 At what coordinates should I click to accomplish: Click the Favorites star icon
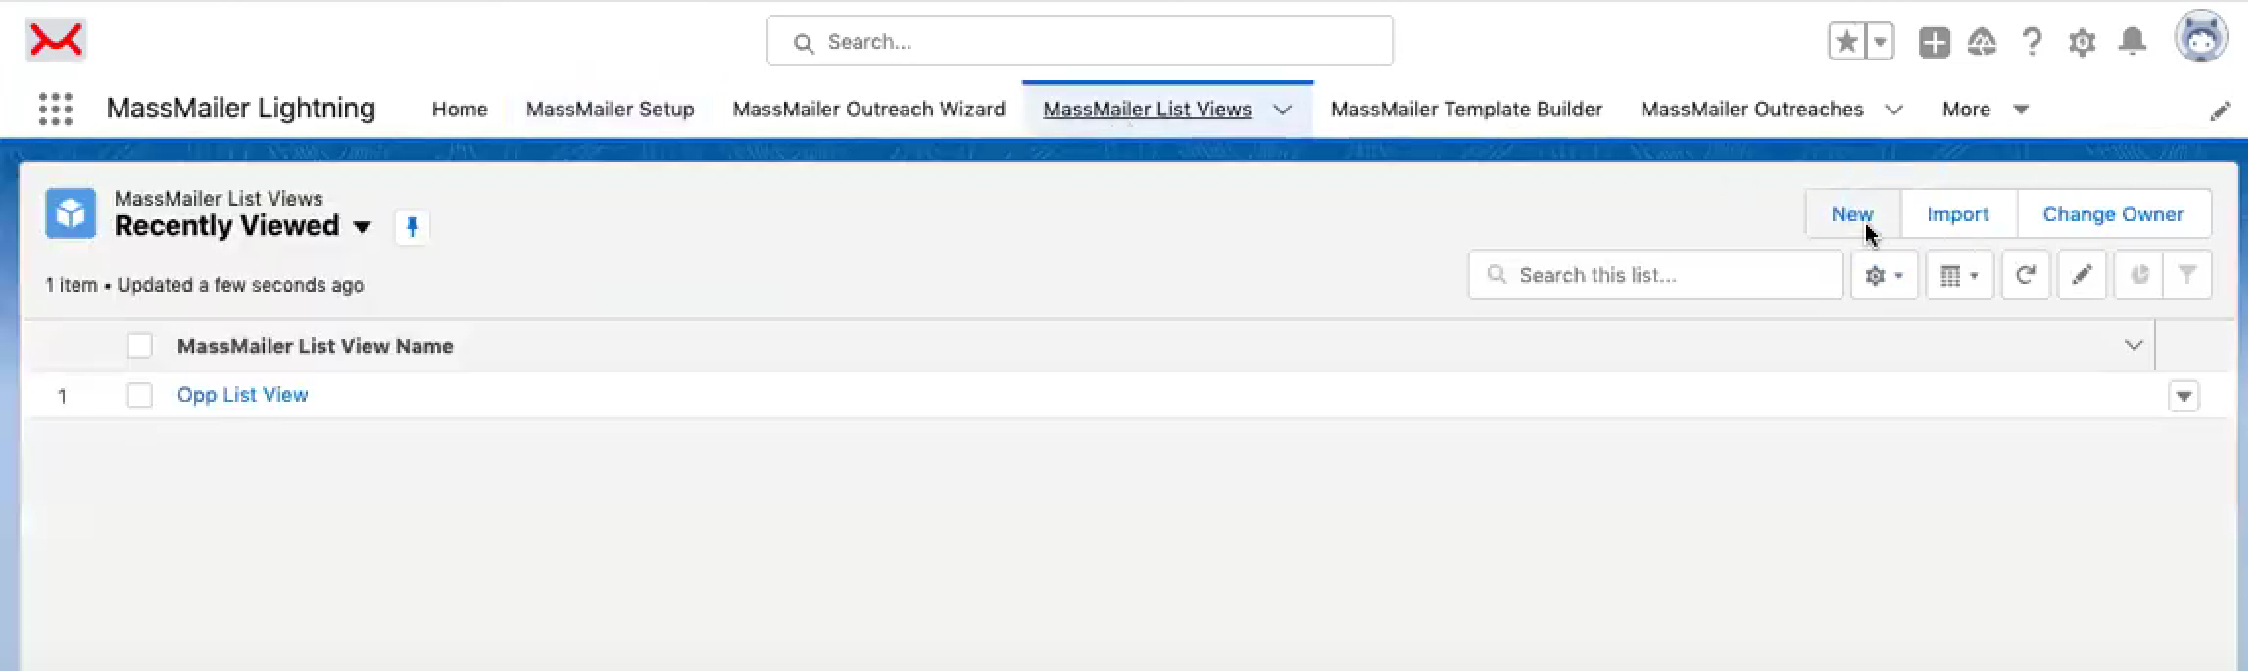click(1846, 42)
